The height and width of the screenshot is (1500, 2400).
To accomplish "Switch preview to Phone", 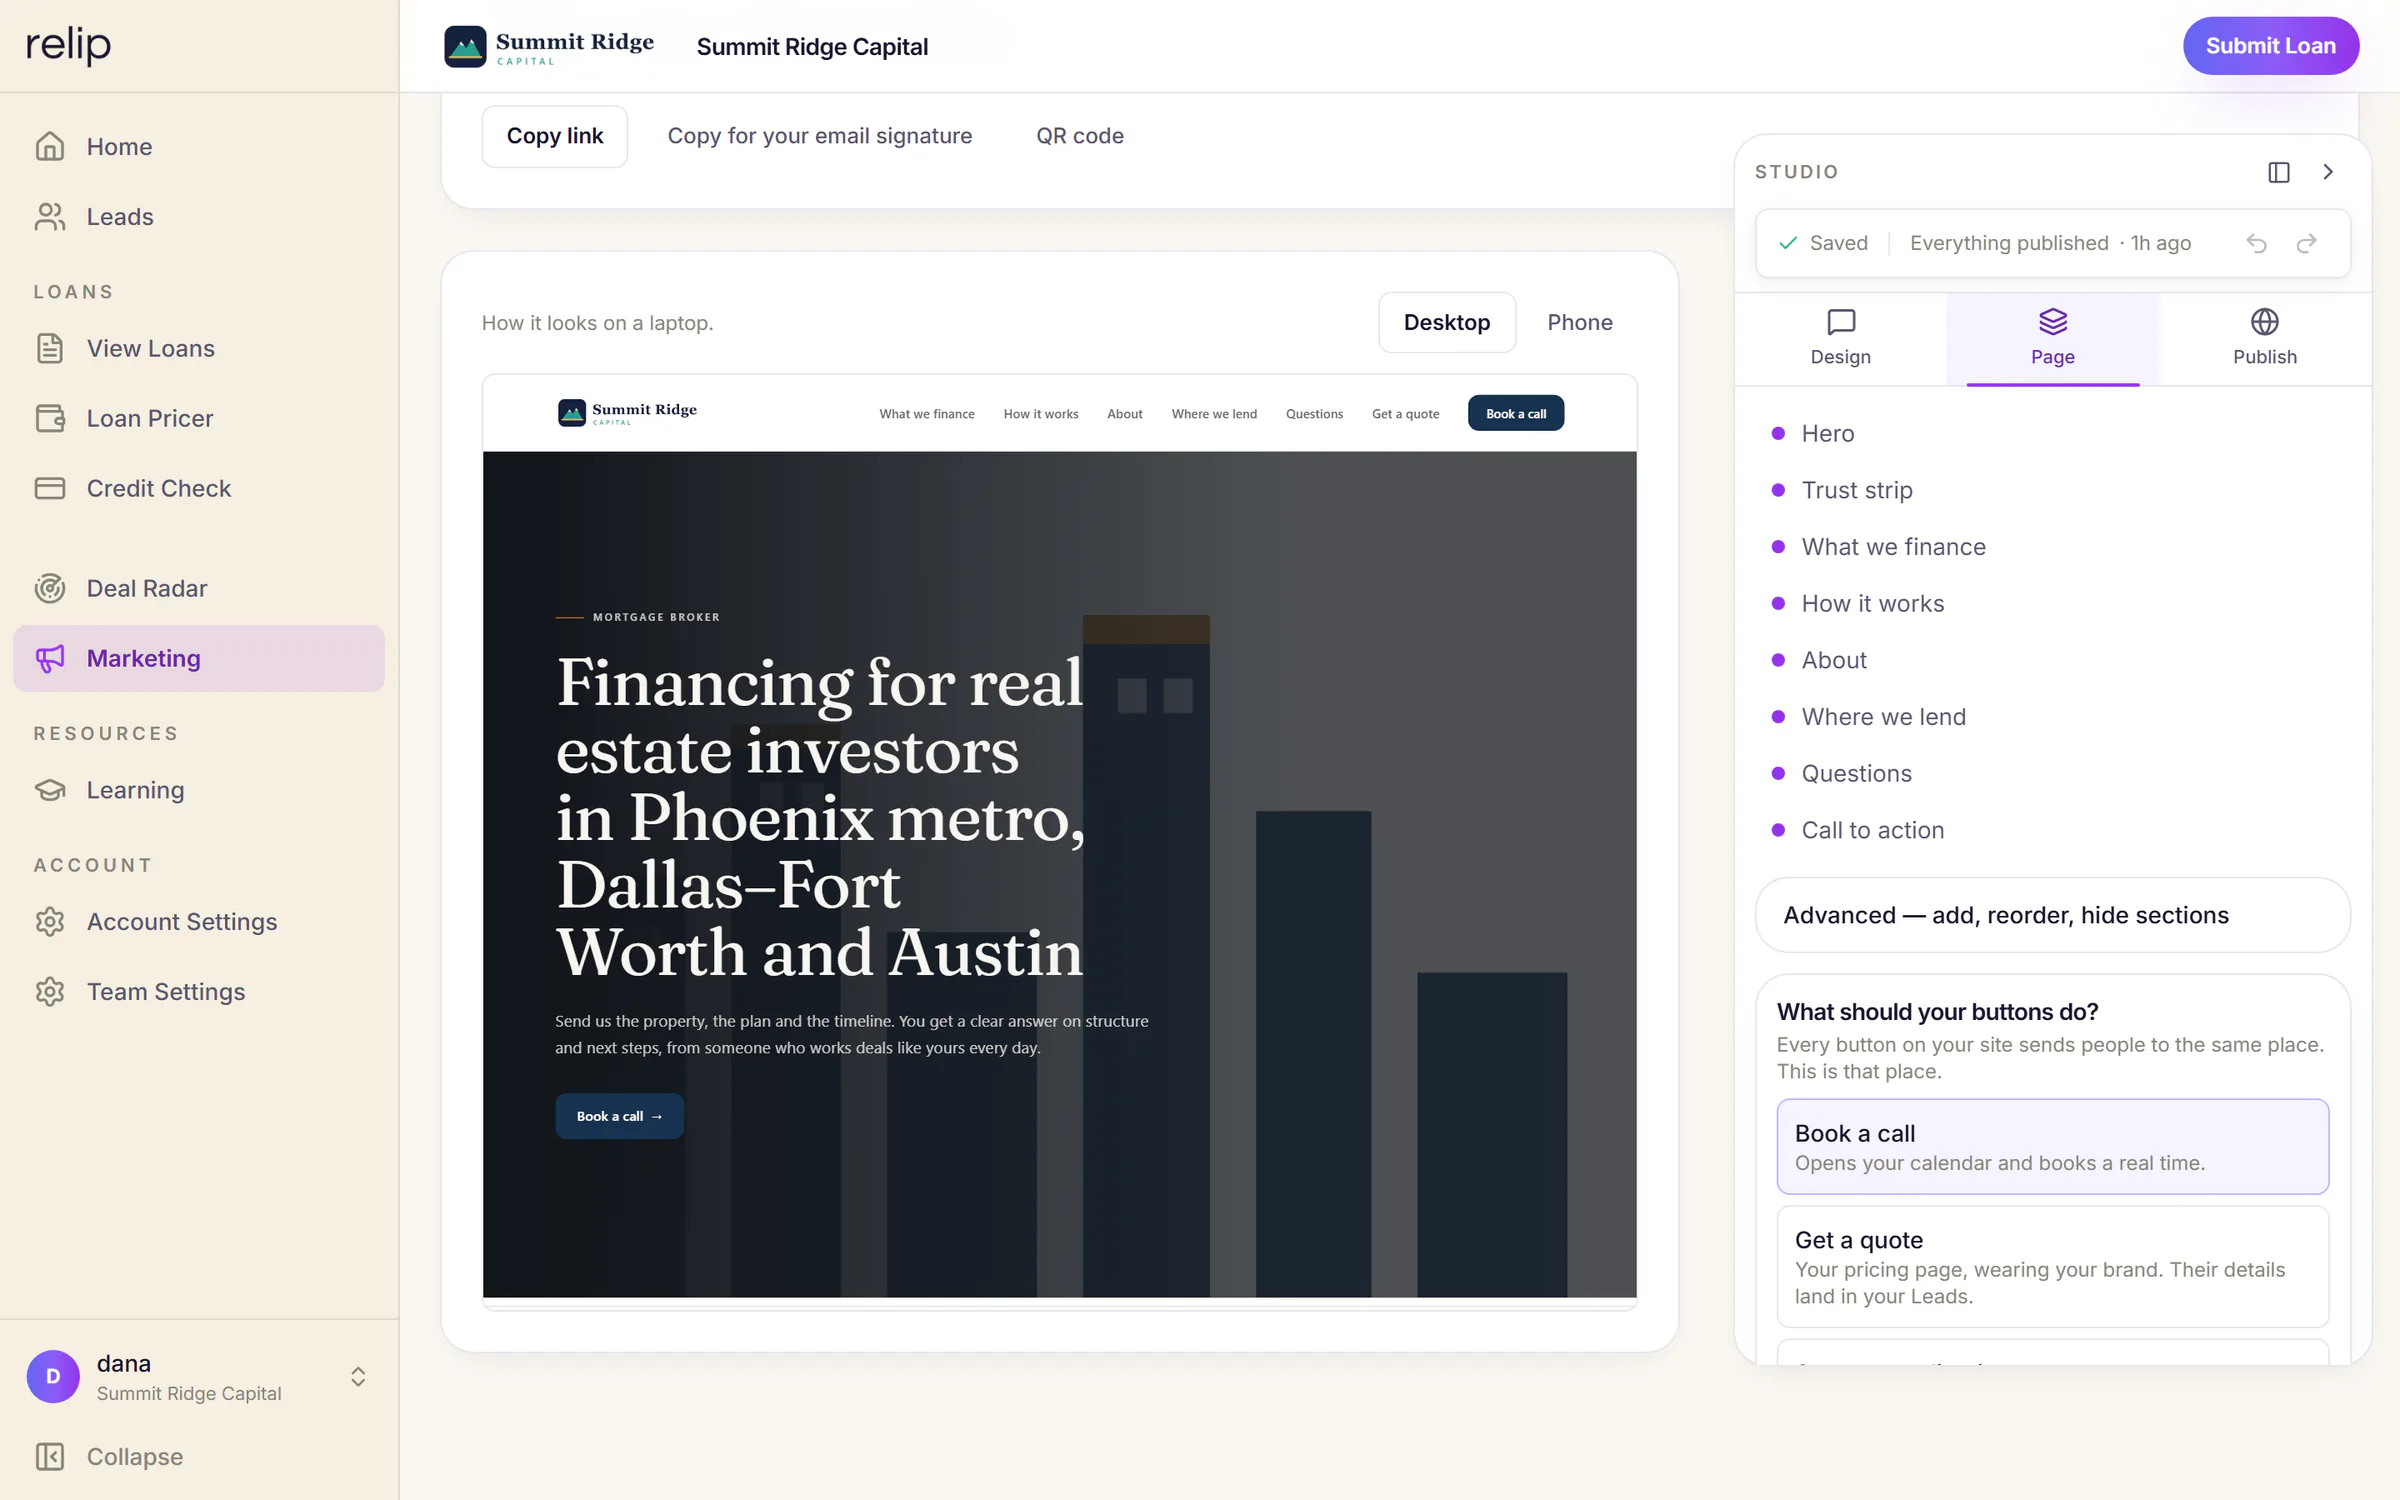I will coord(1580,322).
